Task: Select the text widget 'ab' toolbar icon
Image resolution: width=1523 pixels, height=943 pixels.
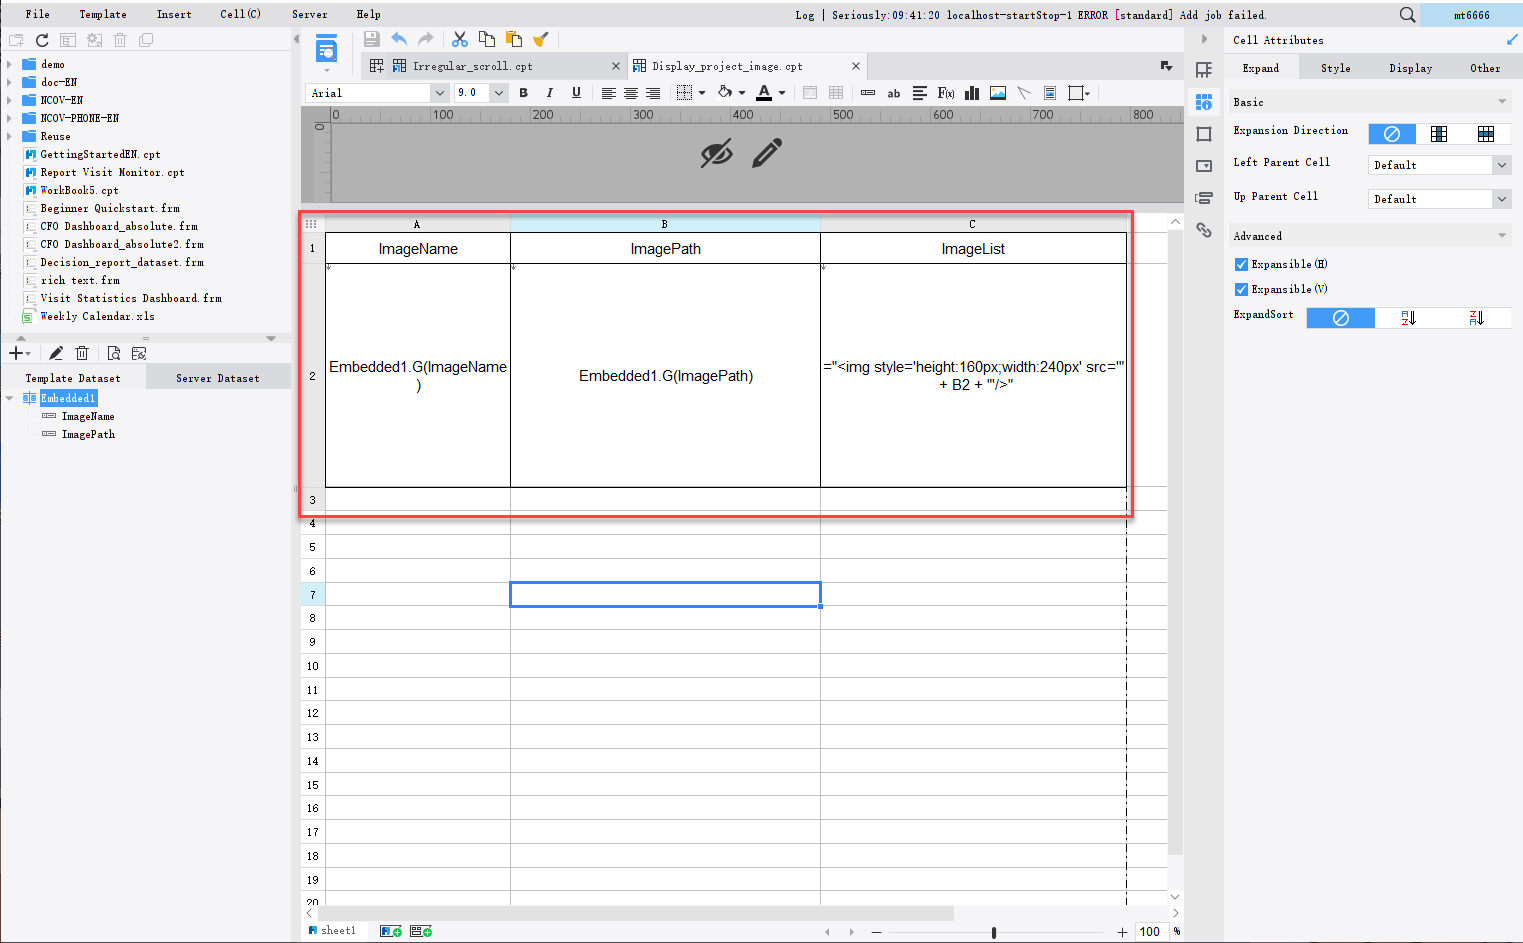Action: [893, 92]
